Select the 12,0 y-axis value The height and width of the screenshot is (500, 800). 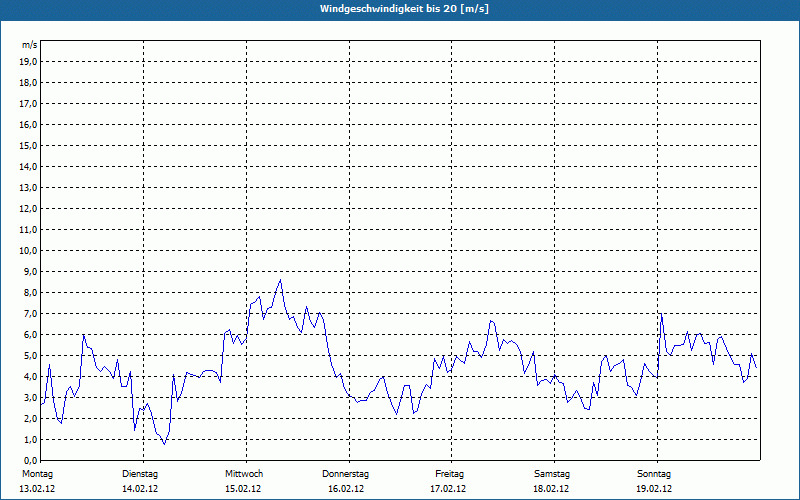[29, 209]
